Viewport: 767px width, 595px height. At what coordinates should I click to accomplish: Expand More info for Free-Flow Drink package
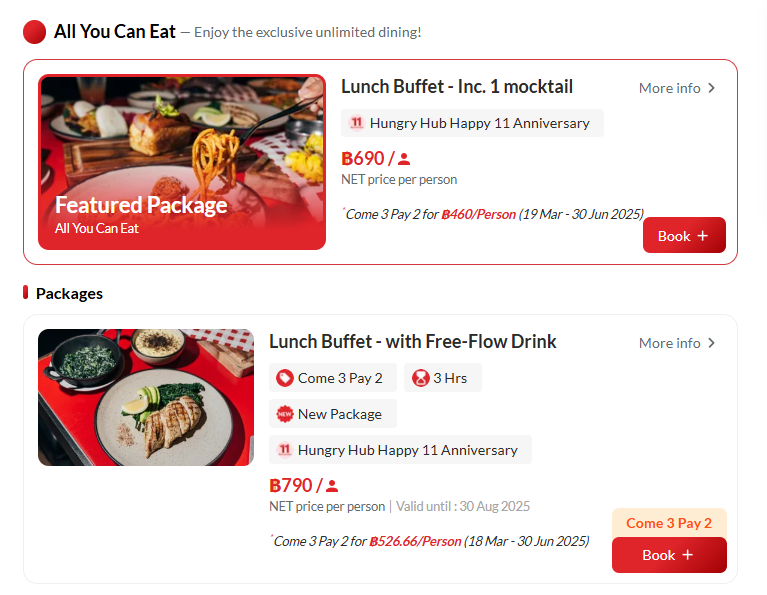[678, 343]
